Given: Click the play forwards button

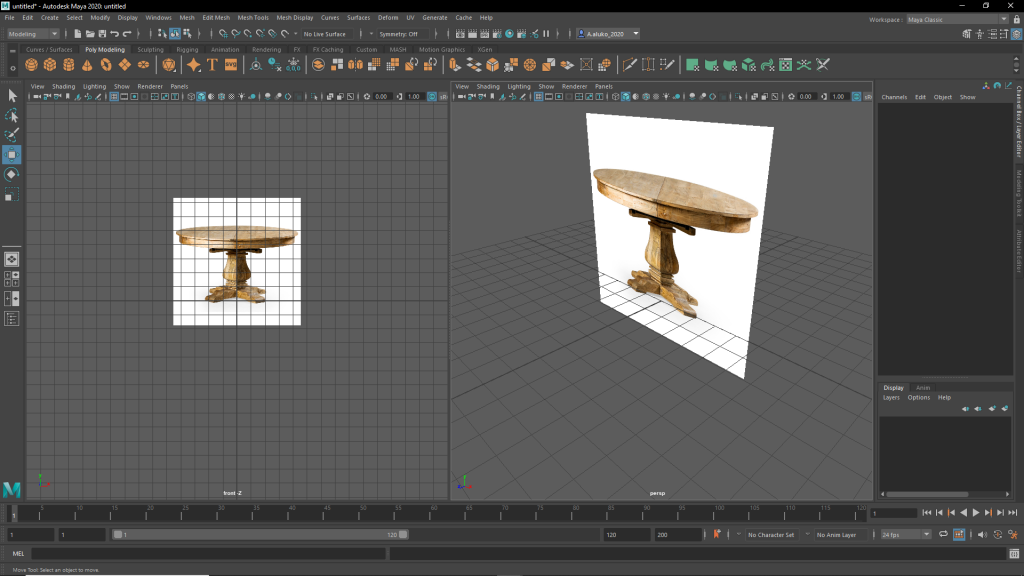Looking at the screenshot, I should [976, 513].
